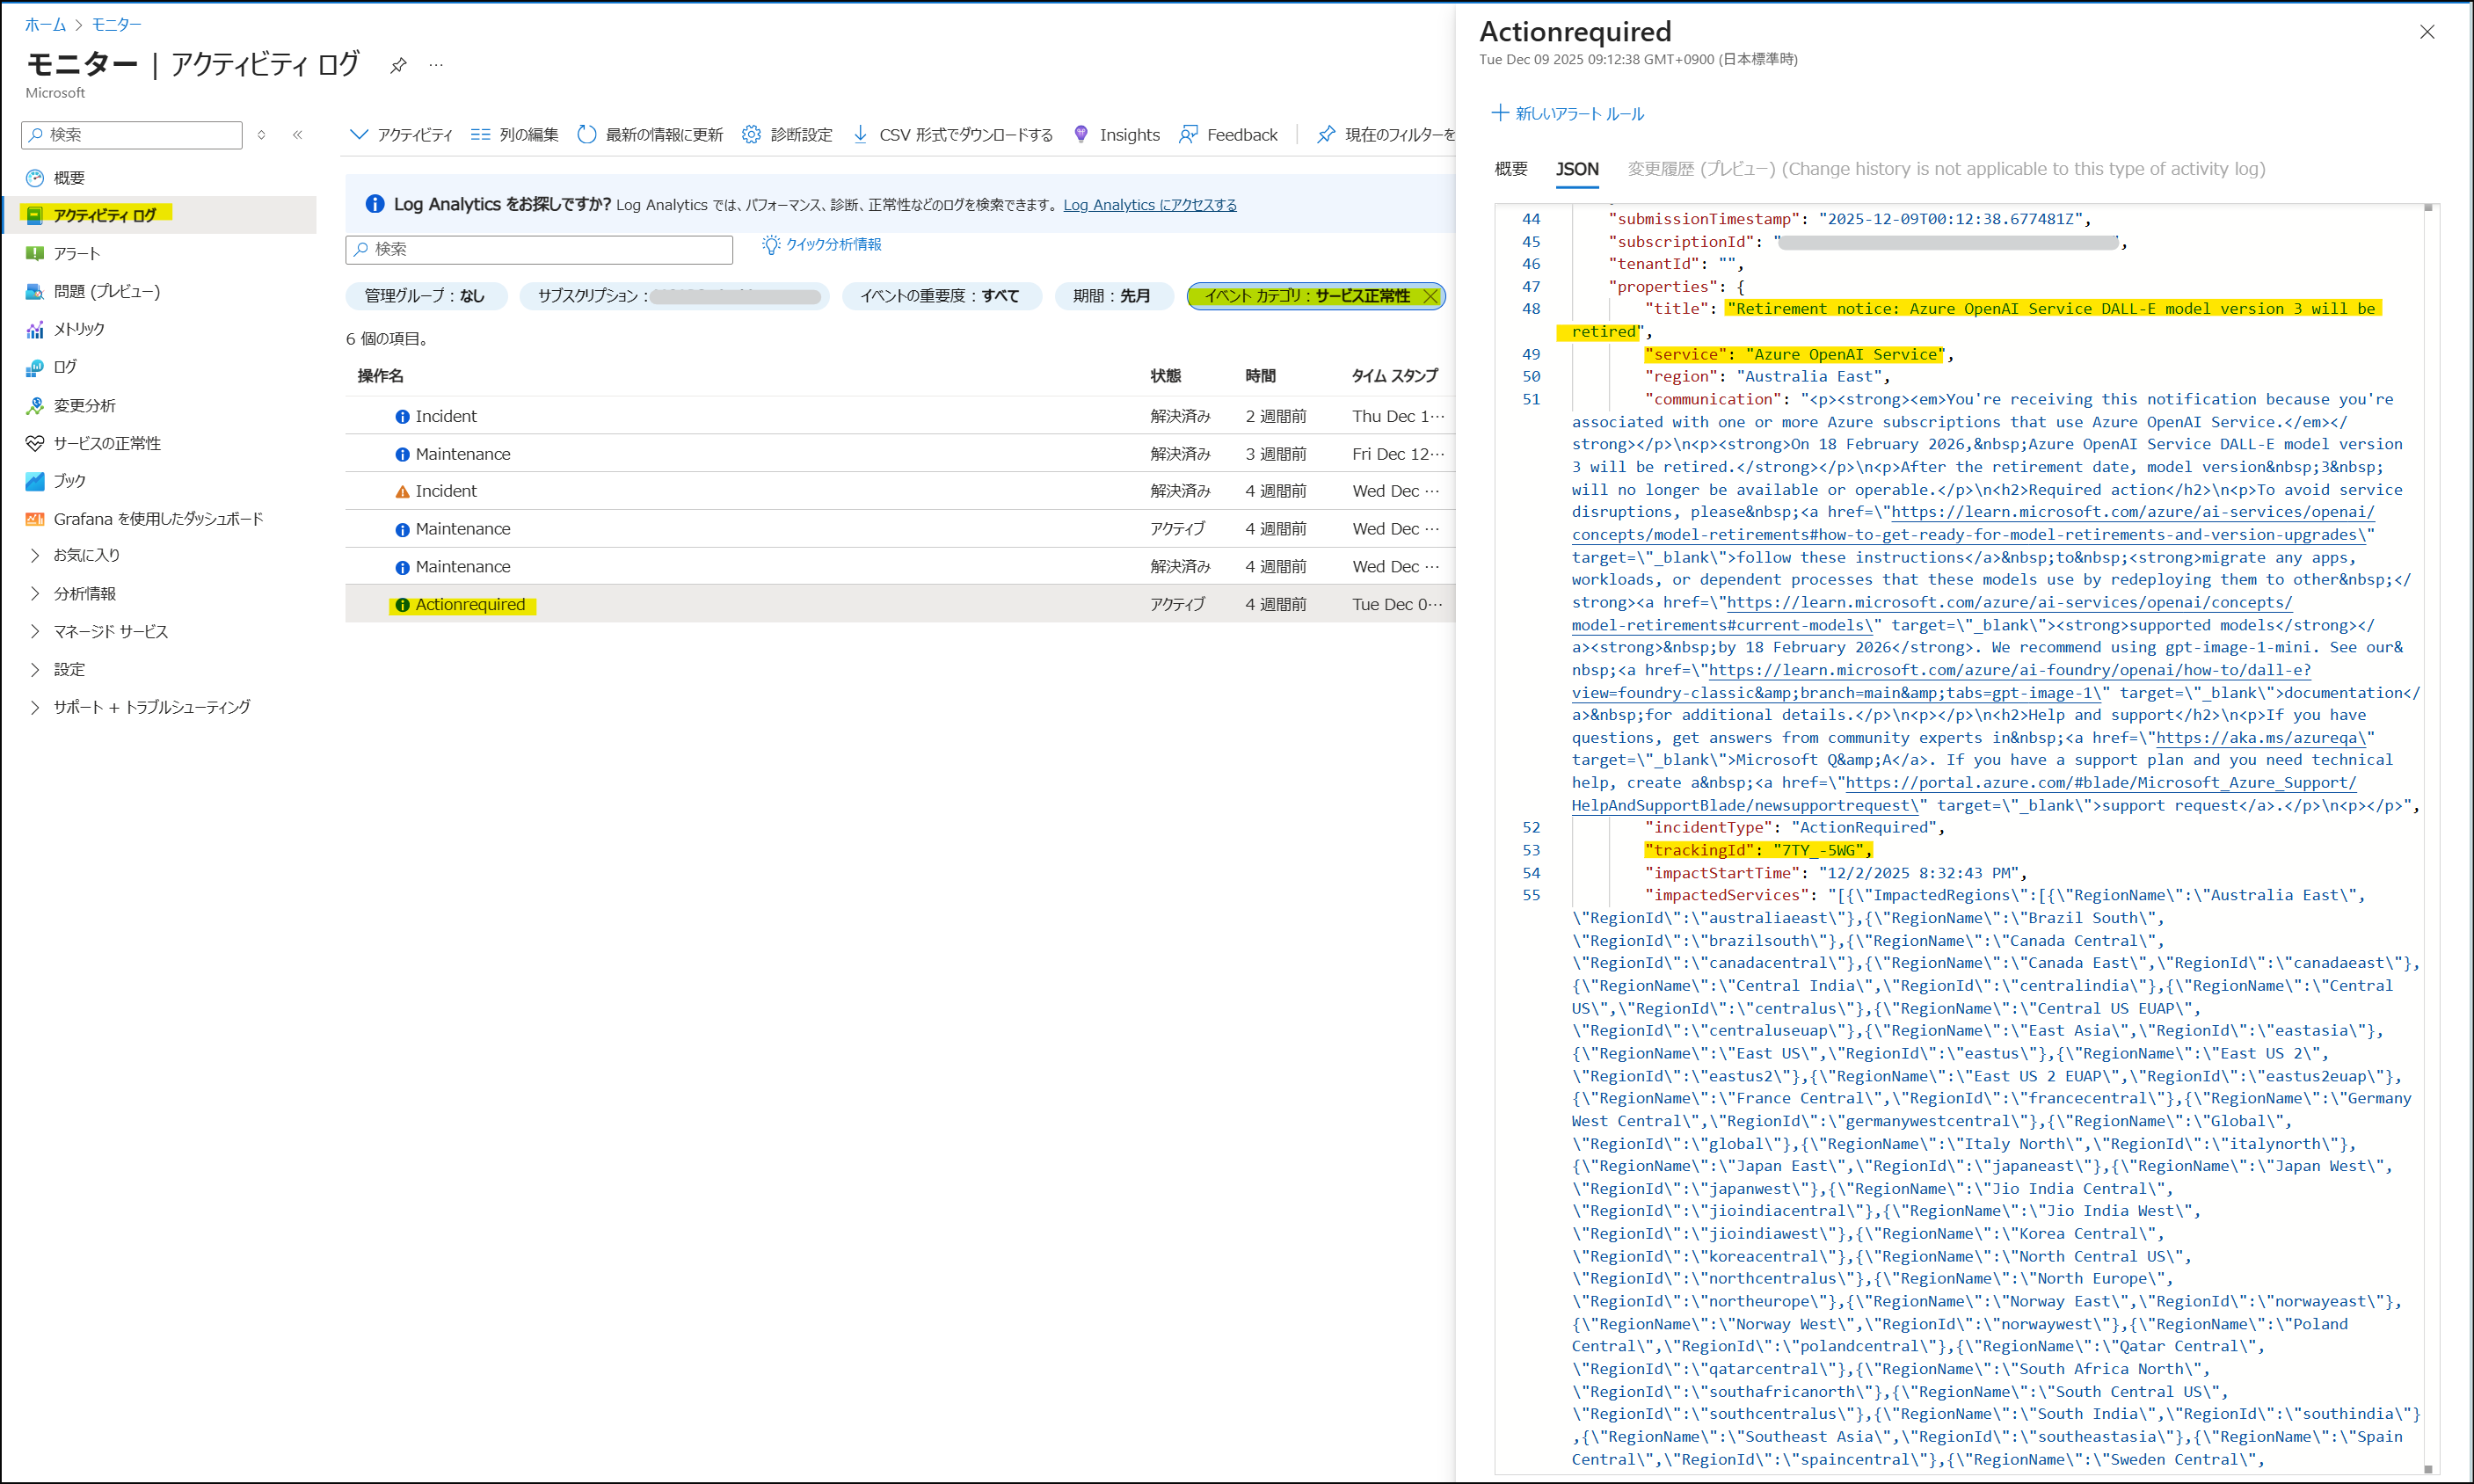Click the "trackingId" line in JSON
The height and width of the screenshot is (1484, 2474).
pos(1758,850)
